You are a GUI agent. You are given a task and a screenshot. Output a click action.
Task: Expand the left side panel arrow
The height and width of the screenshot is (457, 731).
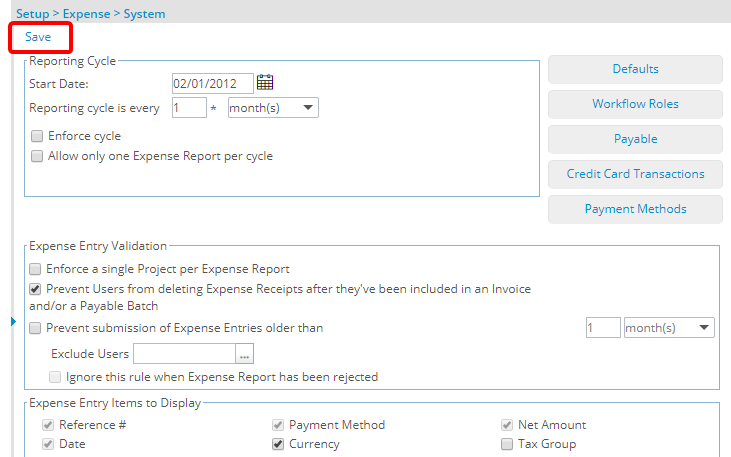13,321
